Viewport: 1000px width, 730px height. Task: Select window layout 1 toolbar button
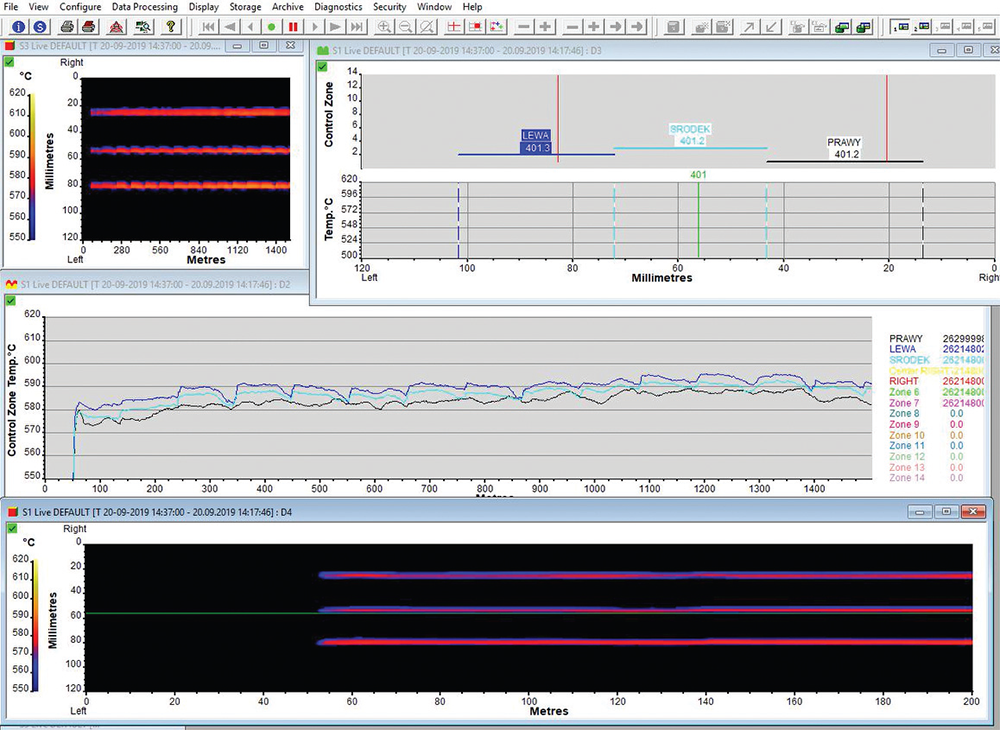900,26
